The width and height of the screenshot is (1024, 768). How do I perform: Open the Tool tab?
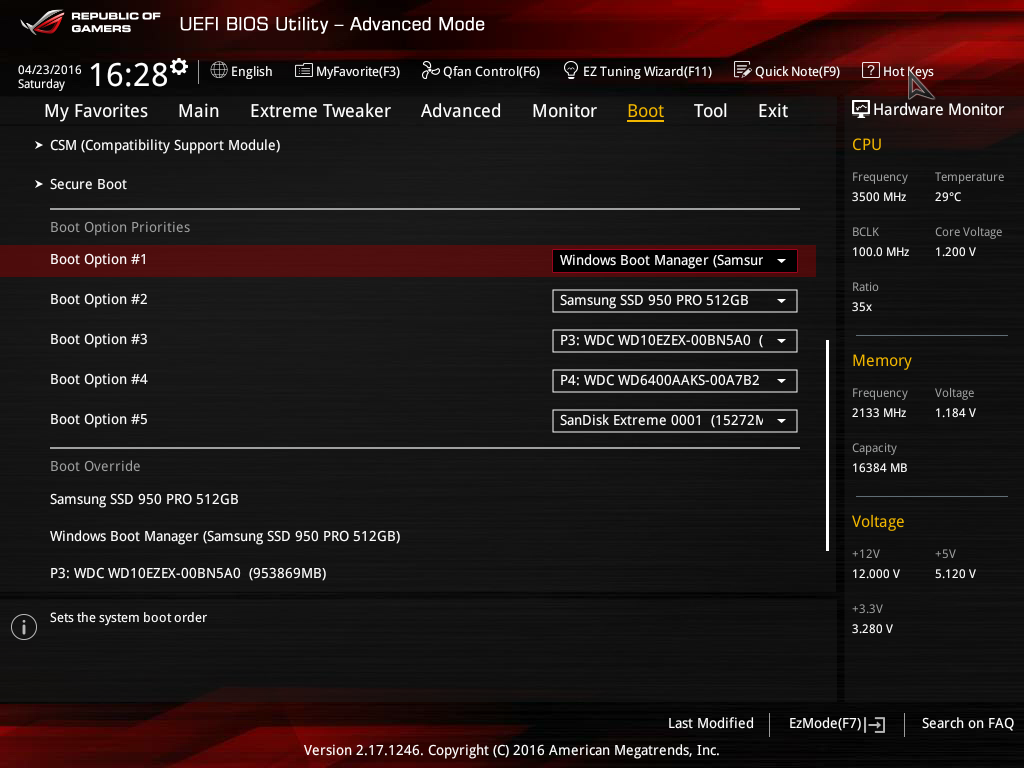click(710, 111)
